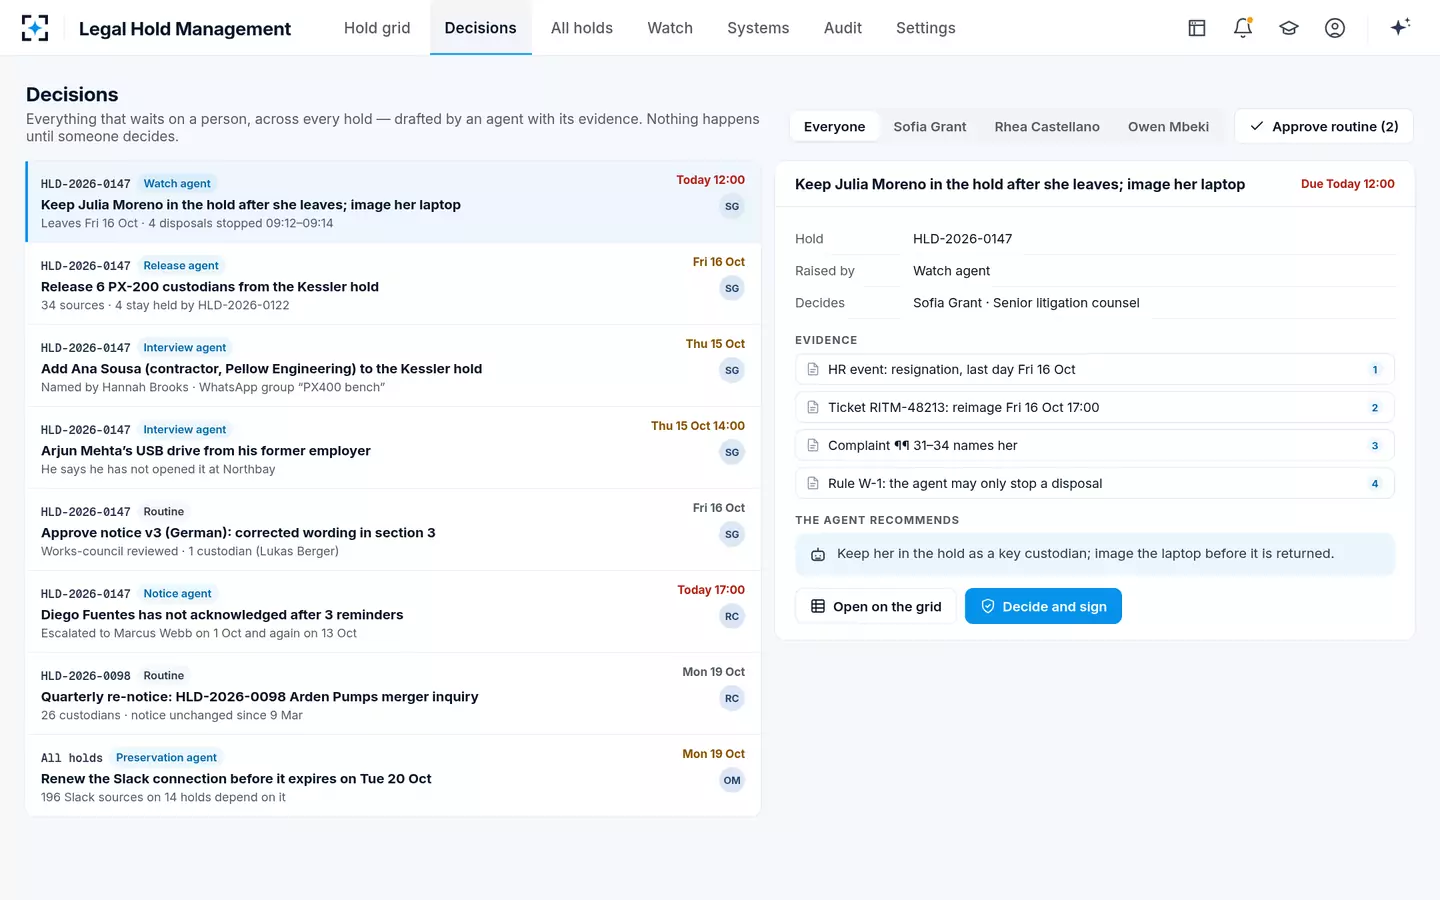Filter decisions by Rhea Castellano

pyautogui.click(x=1047, y=127)
